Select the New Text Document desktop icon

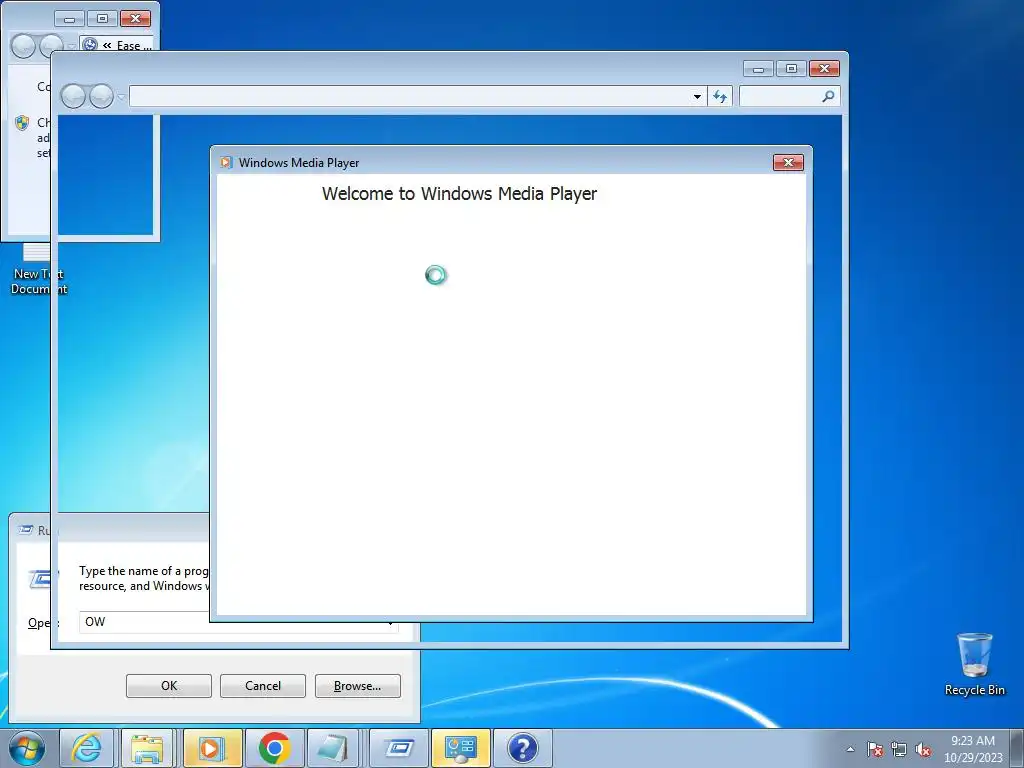point(39,269)
